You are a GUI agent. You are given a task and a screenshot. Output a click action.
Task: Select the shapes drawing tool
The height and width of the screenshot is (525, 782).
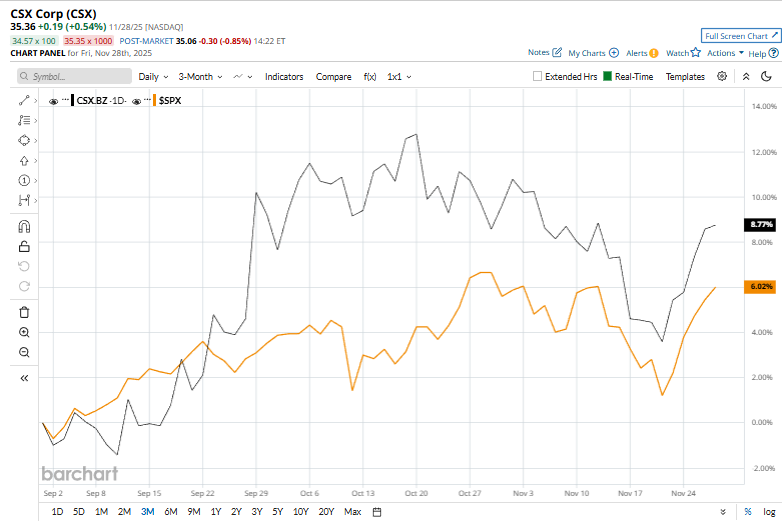[24, 140]
